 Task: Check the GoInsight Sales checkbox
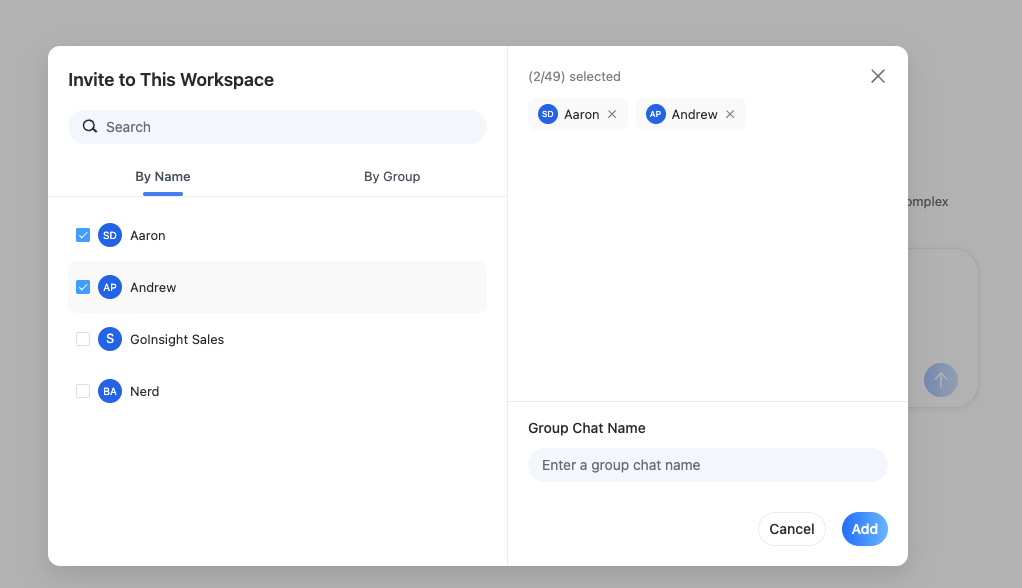click(83, 339)
